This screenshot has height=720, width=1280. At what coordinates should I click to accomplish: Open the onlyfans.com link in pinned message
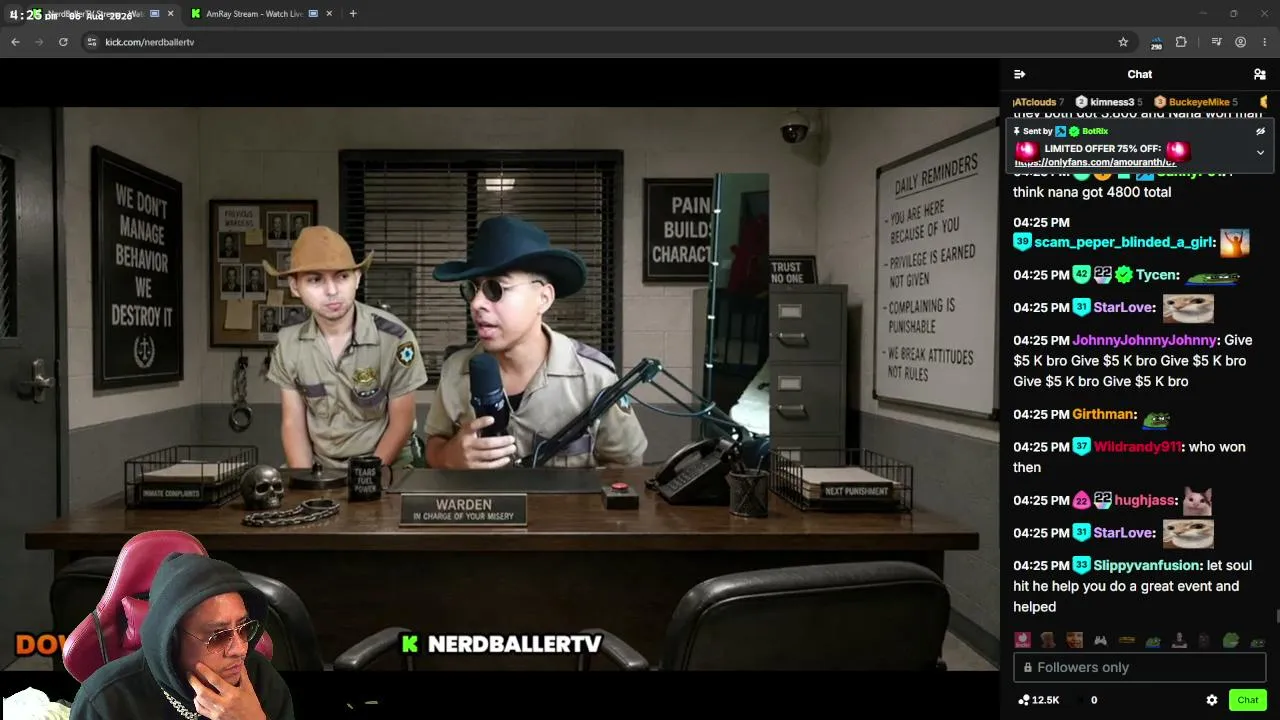(x=1095, y=162)
